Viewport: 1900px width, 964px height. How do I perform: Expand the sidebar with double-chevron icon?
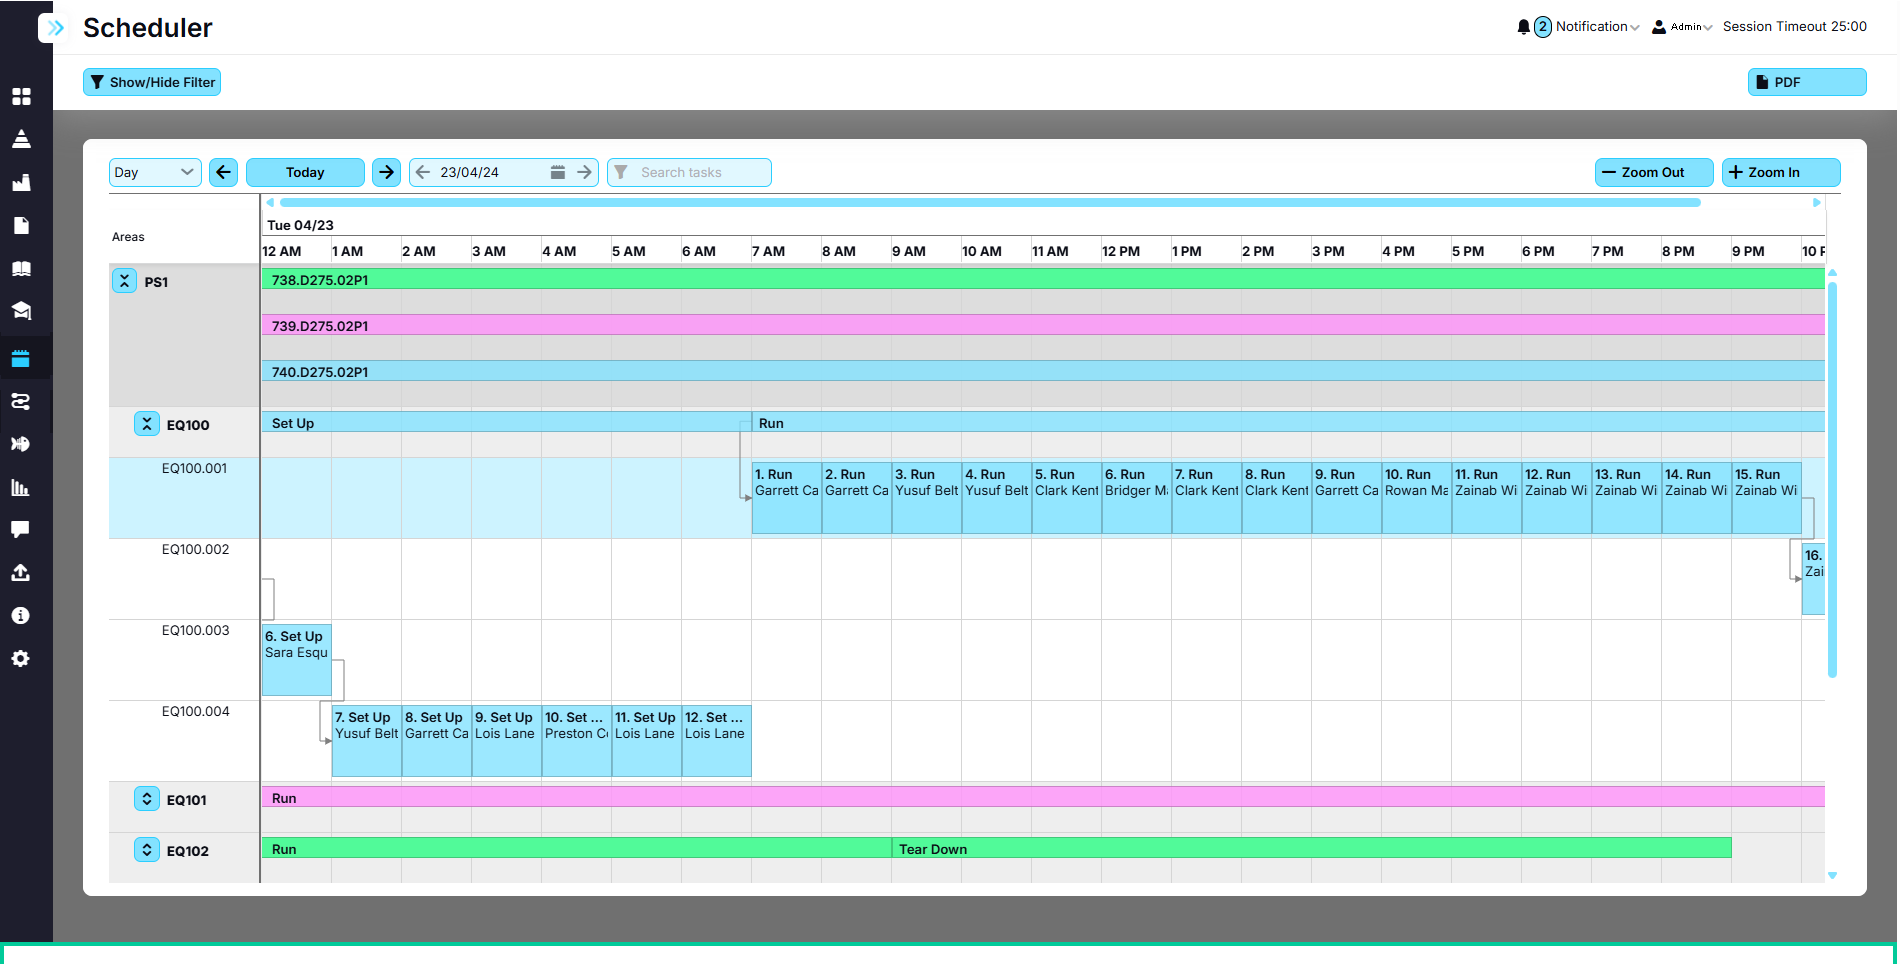pos(56,28)
